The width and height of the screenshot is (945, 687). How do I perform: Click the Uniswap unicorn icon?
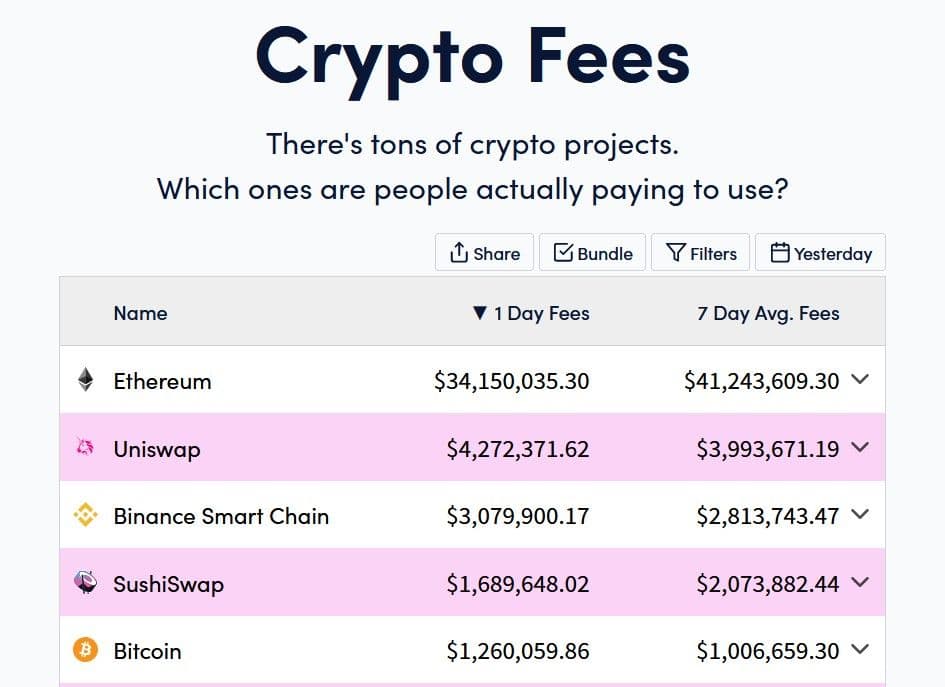86,448
